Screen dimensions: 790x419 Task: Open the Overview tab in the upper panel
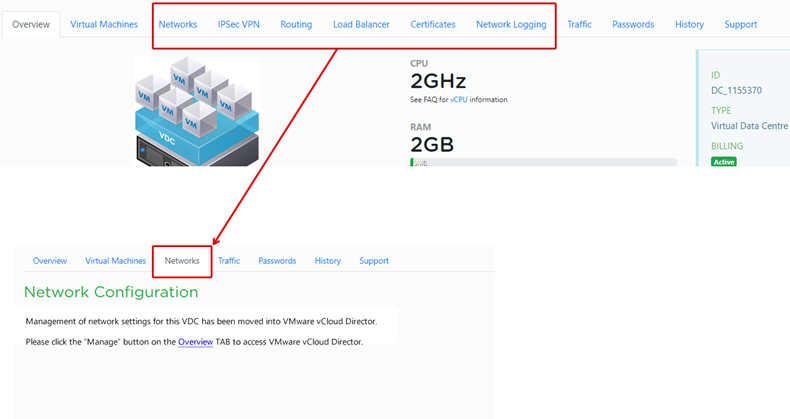[31, 24]
